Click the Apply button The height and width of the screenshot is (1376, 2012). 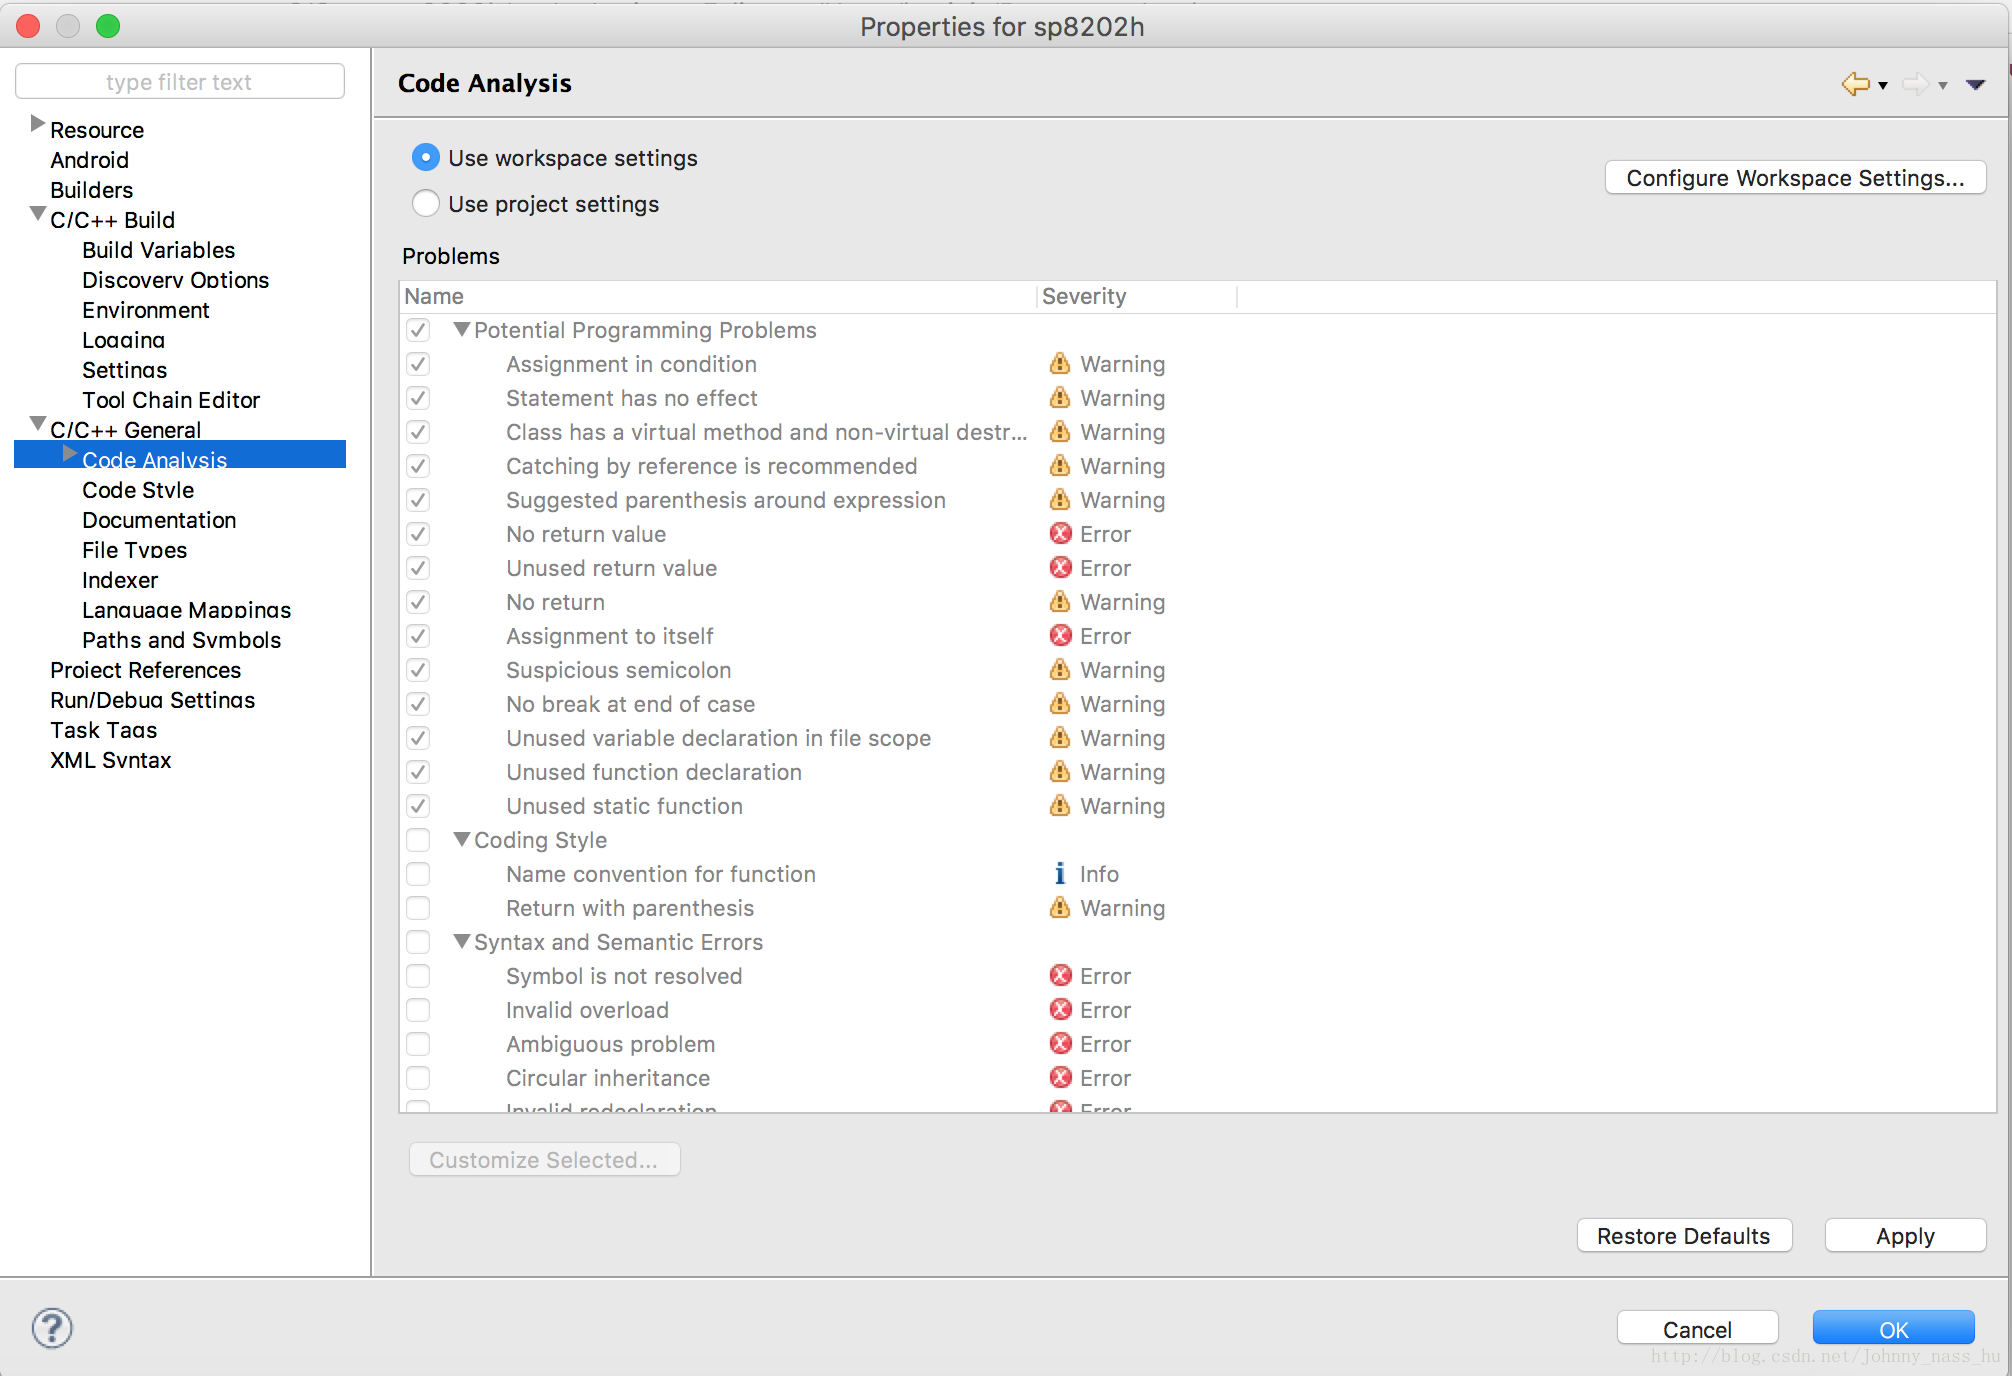pos(1905,1236)
